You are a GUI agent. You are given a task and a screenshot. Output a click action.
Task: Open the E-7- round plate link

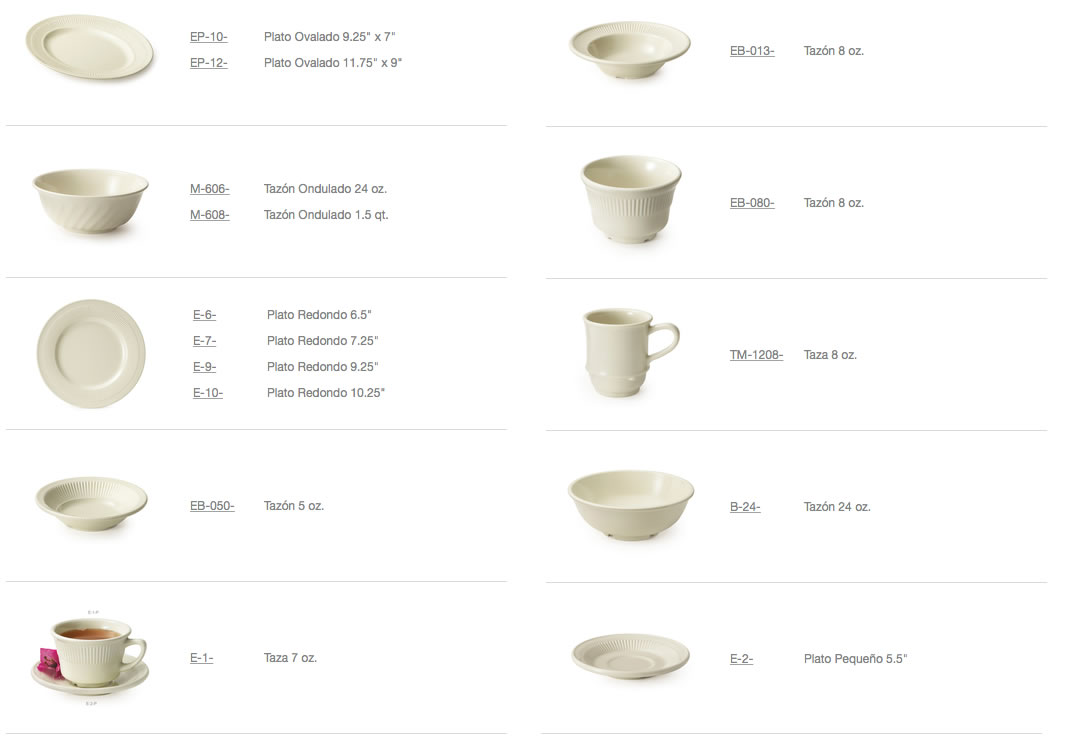tap(204, 341)
